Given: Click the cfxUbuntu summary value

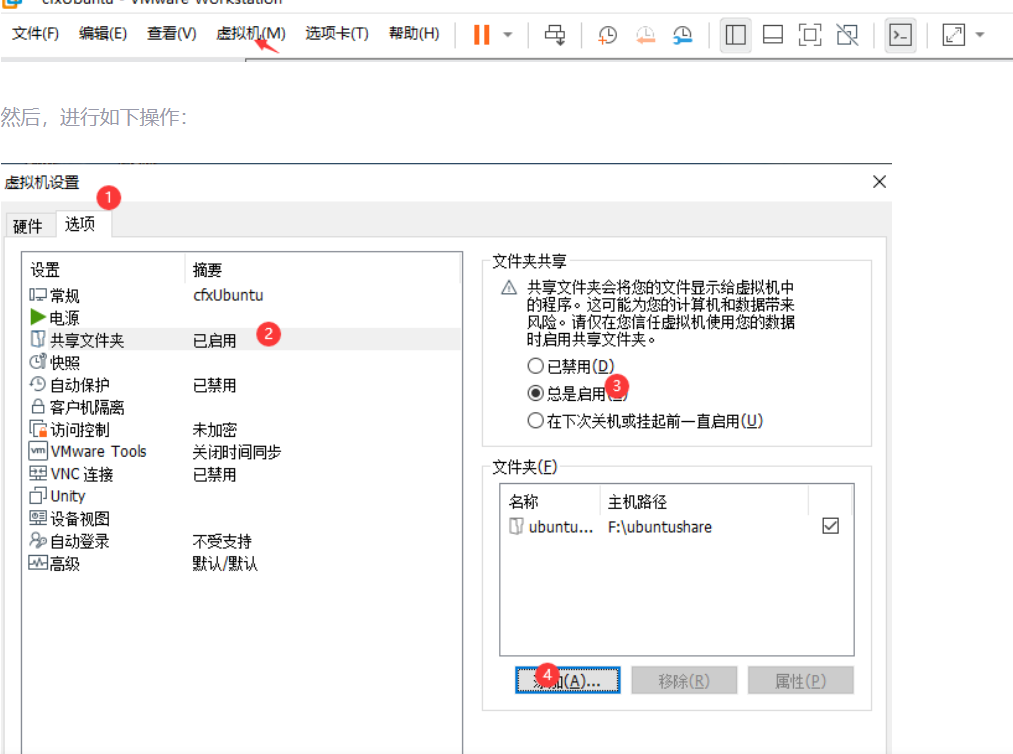Looking at the screenshot, I should 228,295.
